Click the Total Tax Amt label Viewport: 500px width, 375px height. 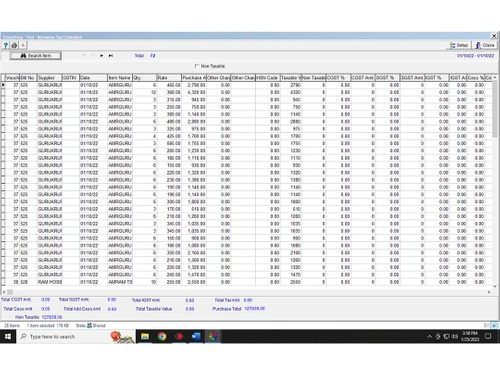(x=227, y=300)
